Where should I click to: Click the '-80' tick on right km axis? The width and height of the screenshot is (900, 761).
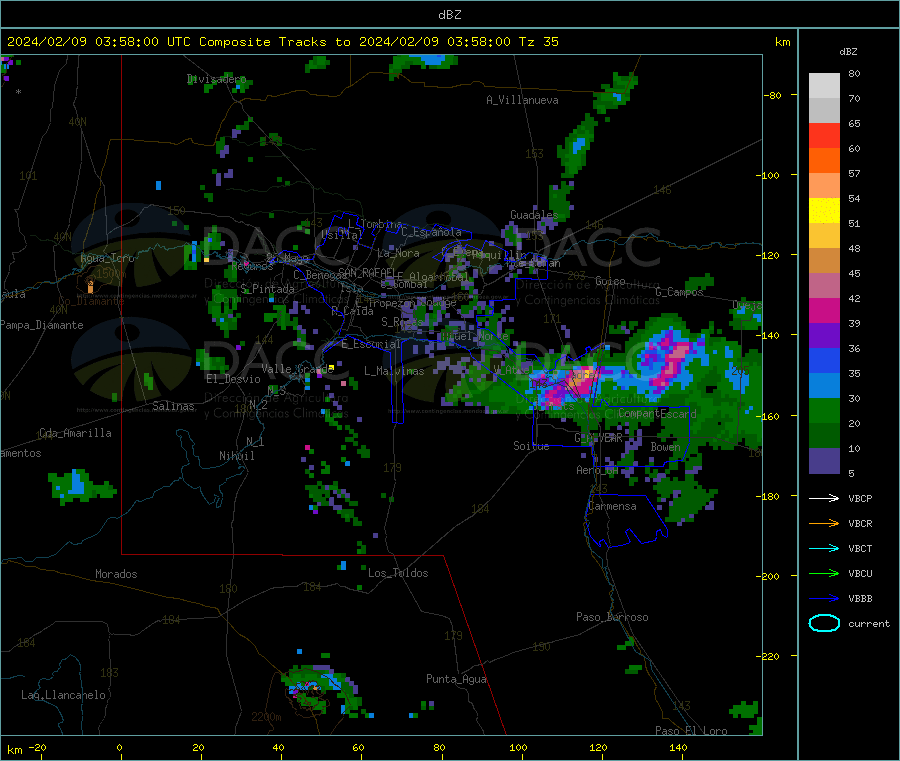click(x=773, y=95)
